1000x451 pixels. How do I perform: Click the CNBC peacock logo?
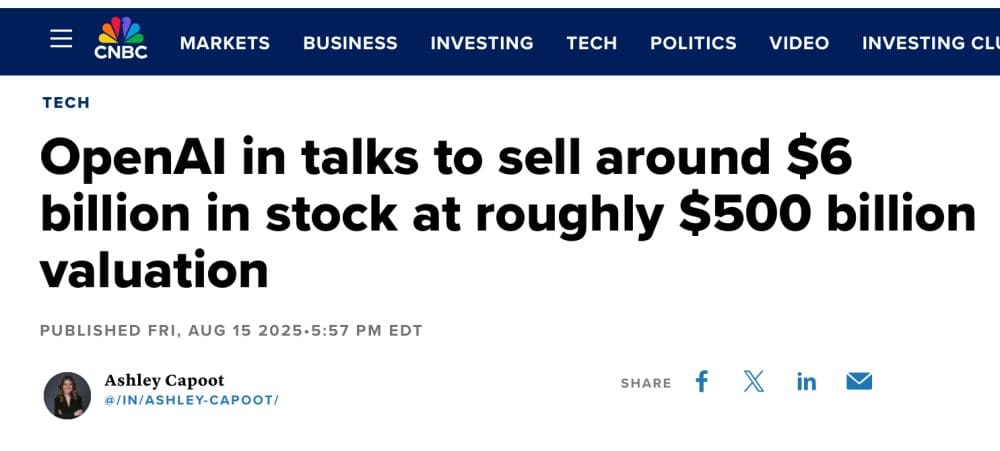(121, 39)
